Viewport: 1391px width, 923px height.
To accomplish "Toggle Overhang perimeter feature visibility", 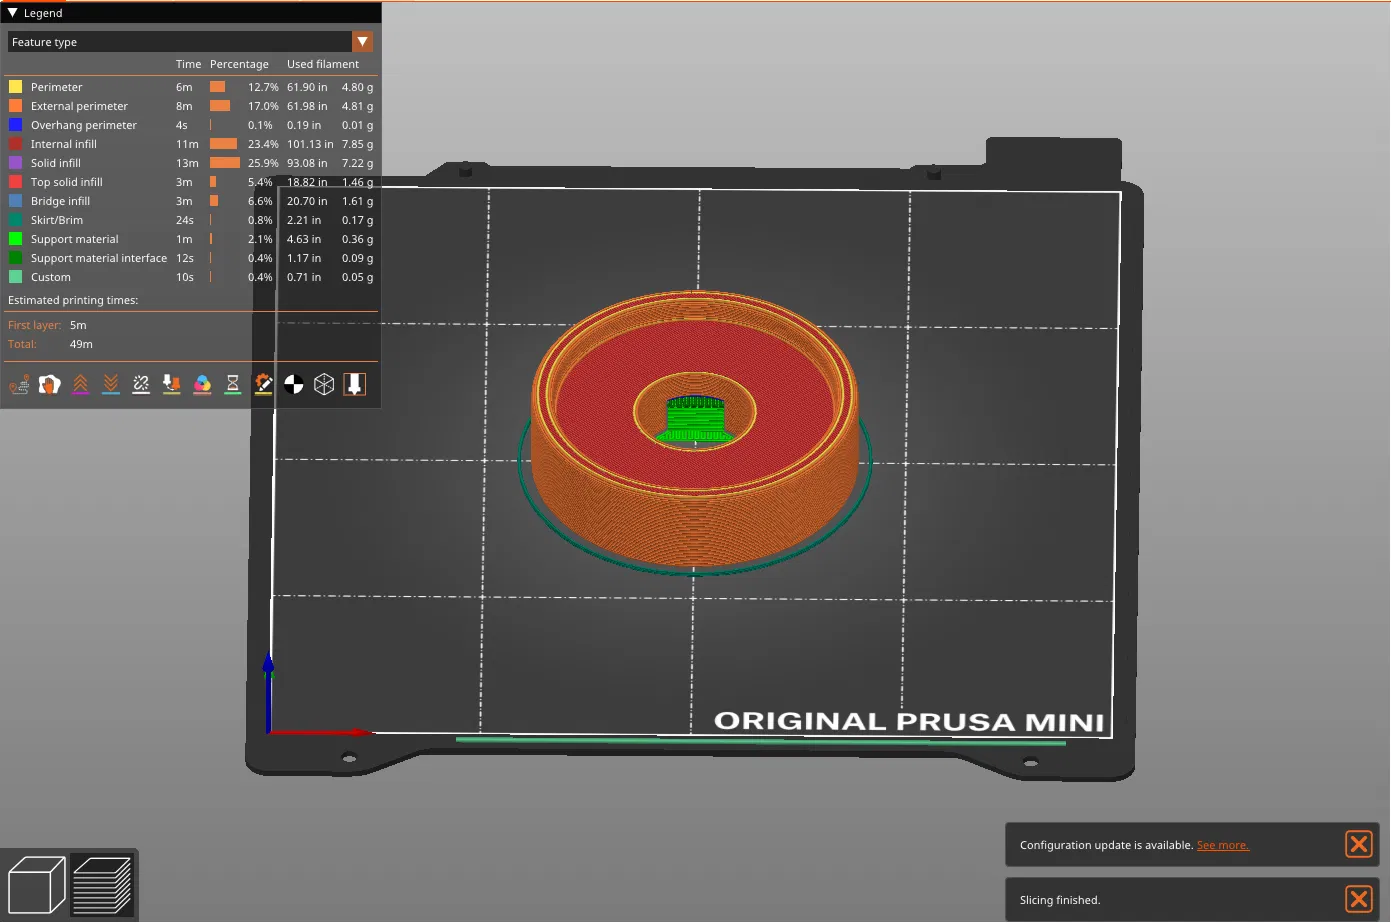I will pyautogui.click(x=191, y=125).
